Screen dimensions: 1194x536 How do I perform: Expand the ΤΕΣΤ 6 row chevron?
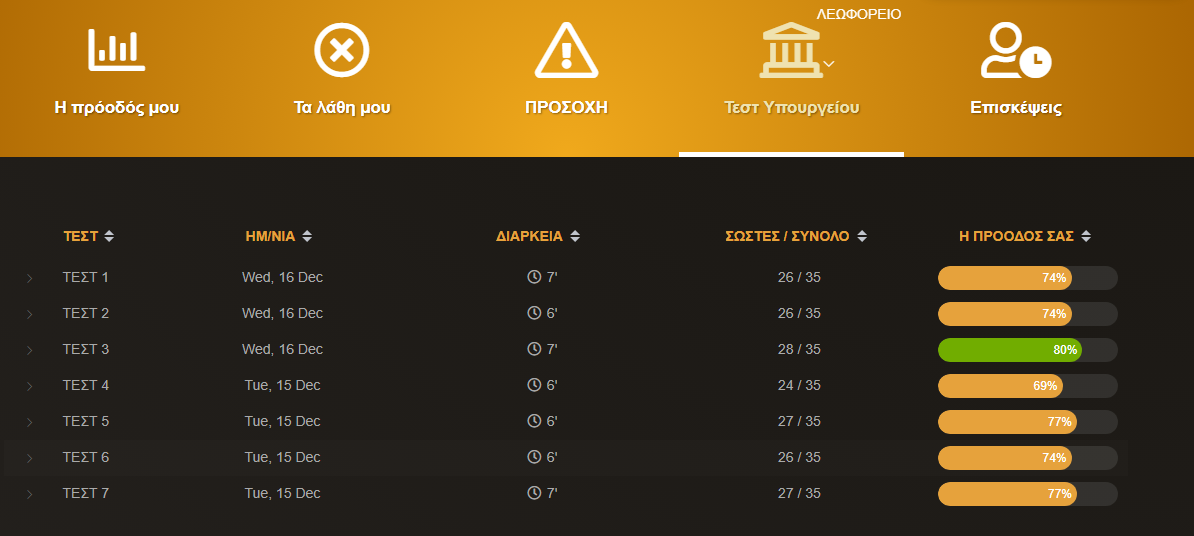click(29, 458)
